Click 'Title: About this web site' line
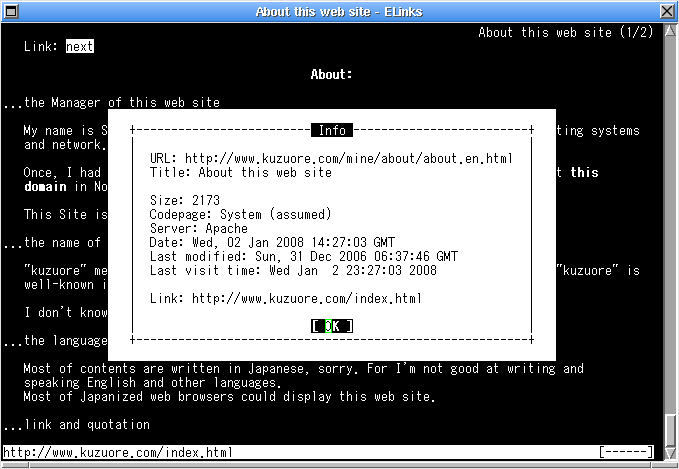Image resolution: width=679 pixels, height=469 pixels. [x=241, y=172]
